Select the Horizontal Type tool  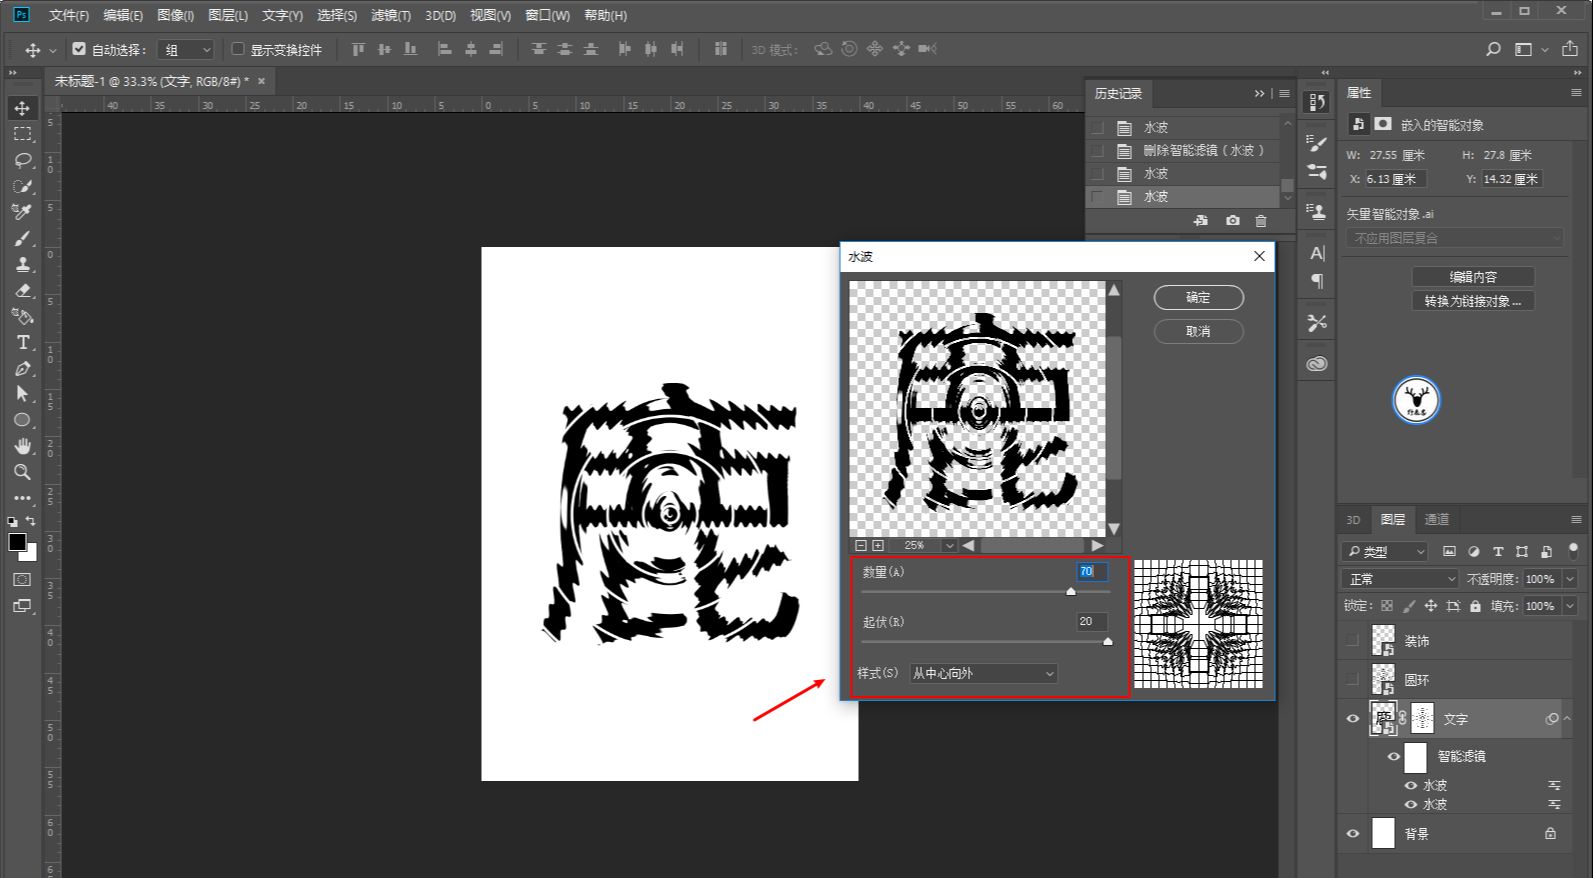(x=22, y=342)
